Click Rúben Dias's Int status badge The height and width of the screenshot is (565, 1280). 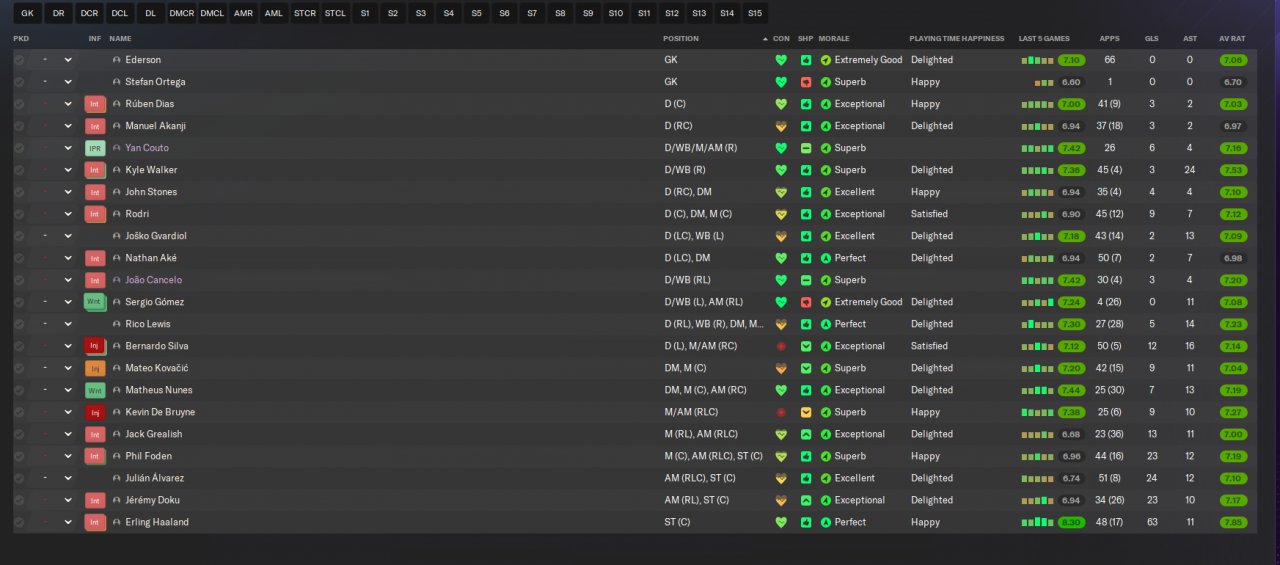click(x=95, y=104)
